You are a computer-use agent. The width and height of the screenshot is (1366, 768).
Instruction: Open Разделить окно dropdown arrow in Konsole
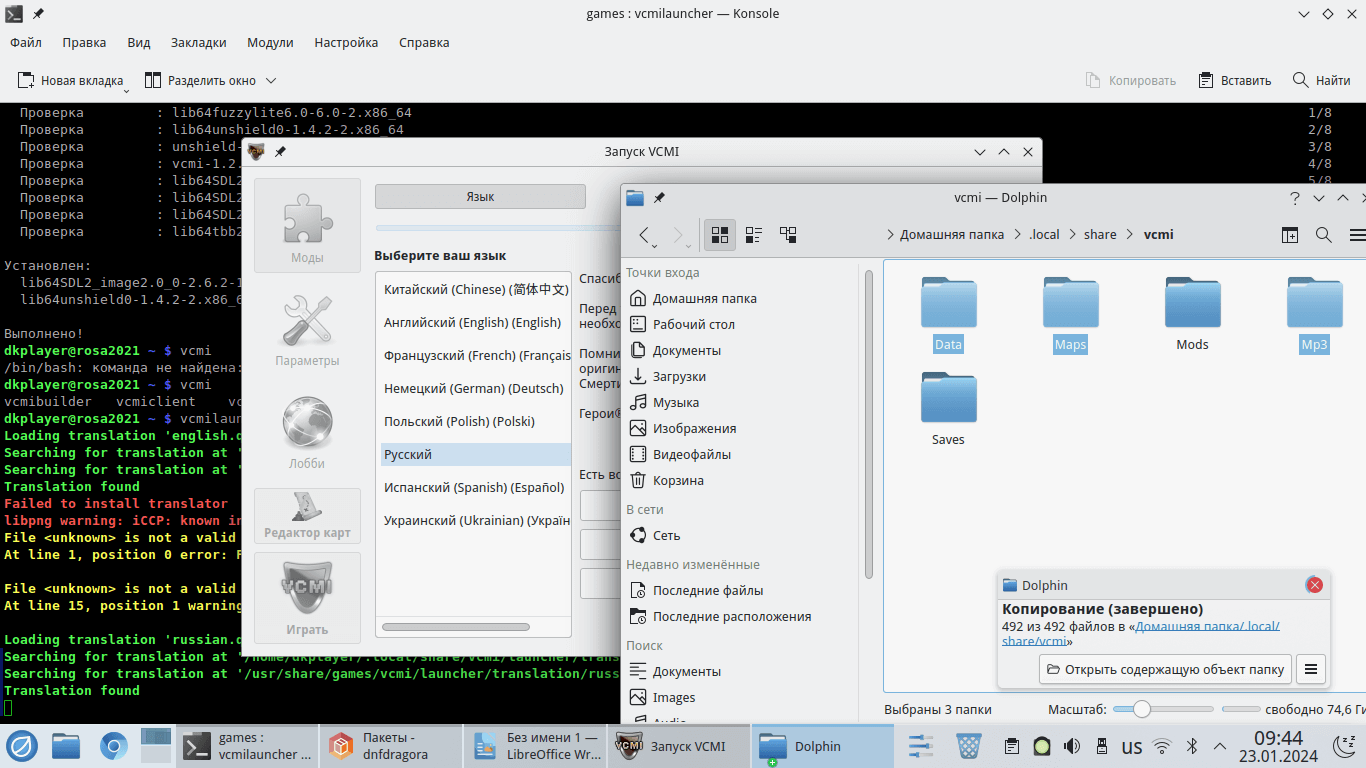pyautogui.click(x=271, y=80)
